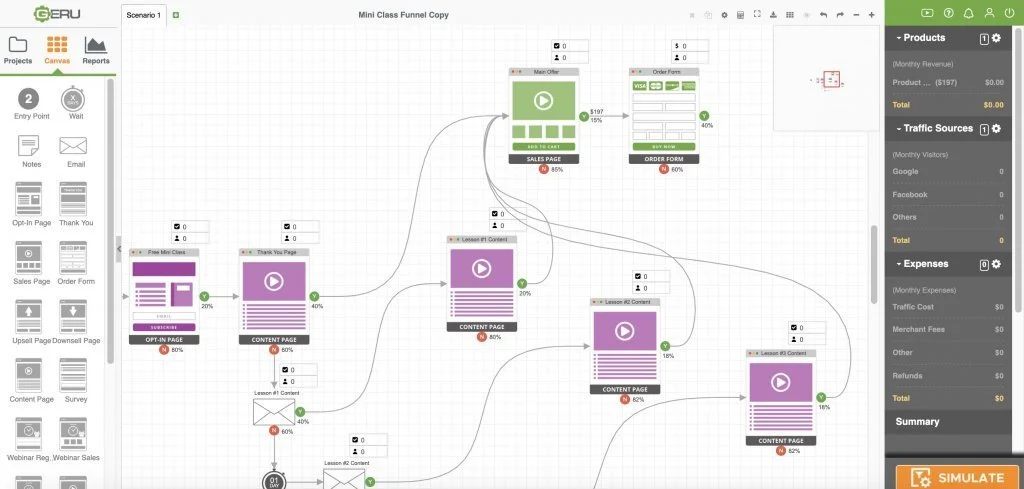The image size is (1024, 489).
Task: Zoom out with the minus icon
Action: coord(856,15)
